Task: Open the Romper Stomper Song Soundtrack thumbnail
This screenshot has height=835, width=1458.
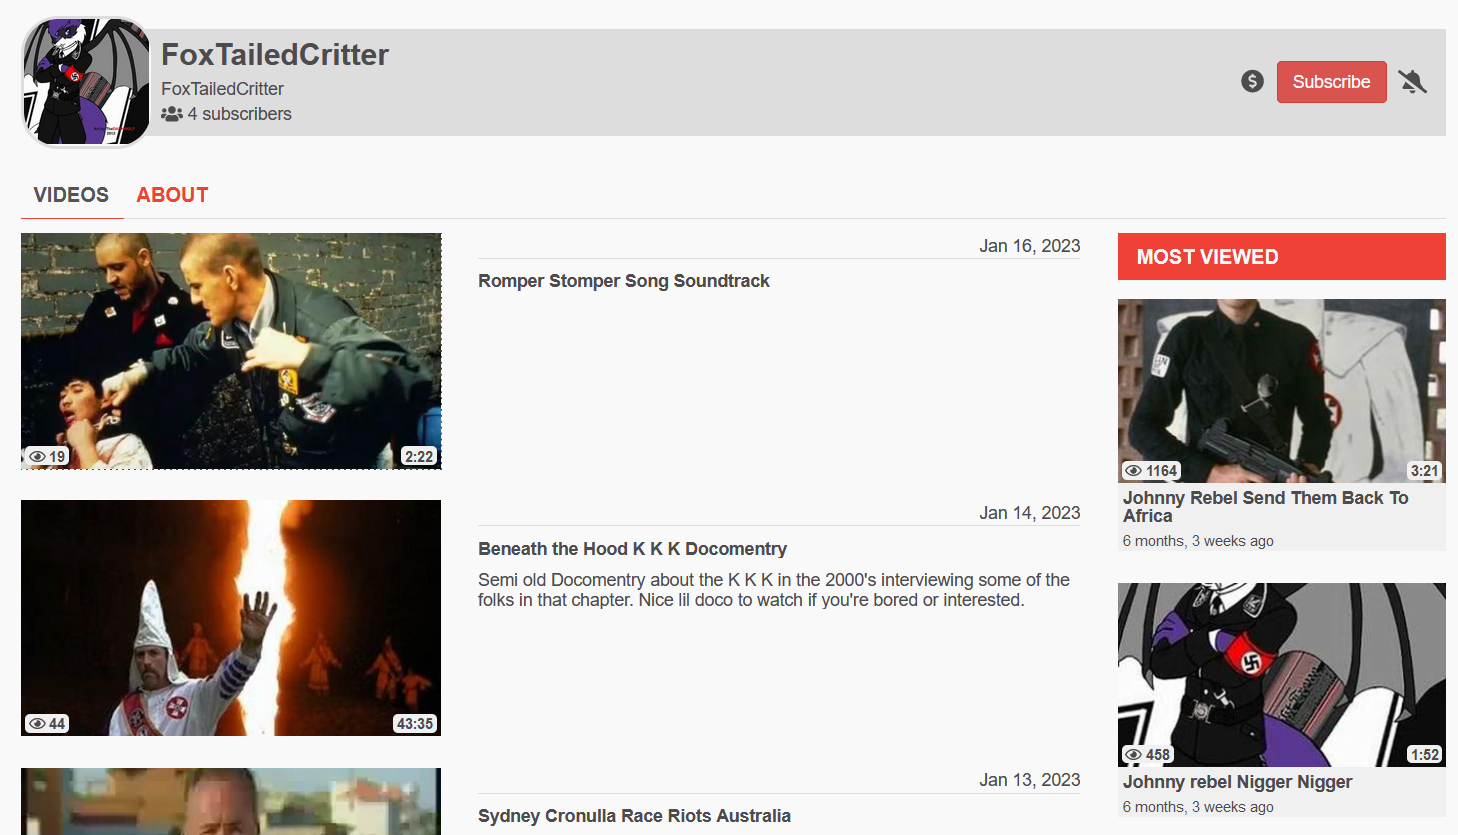Action: point(231,351)
